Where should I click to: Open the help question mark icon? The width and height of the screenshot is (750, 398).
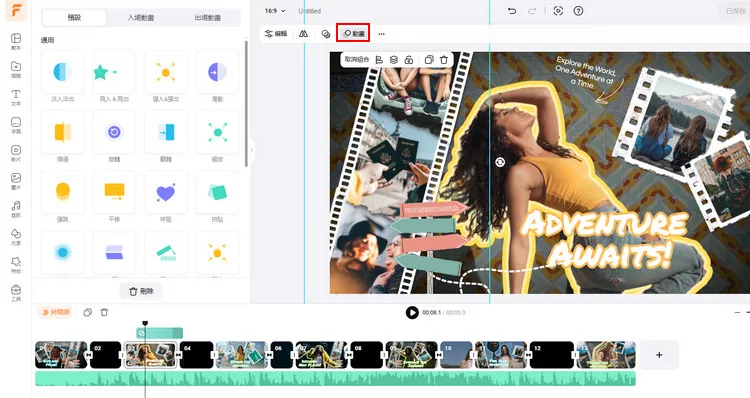pos(578,11)
